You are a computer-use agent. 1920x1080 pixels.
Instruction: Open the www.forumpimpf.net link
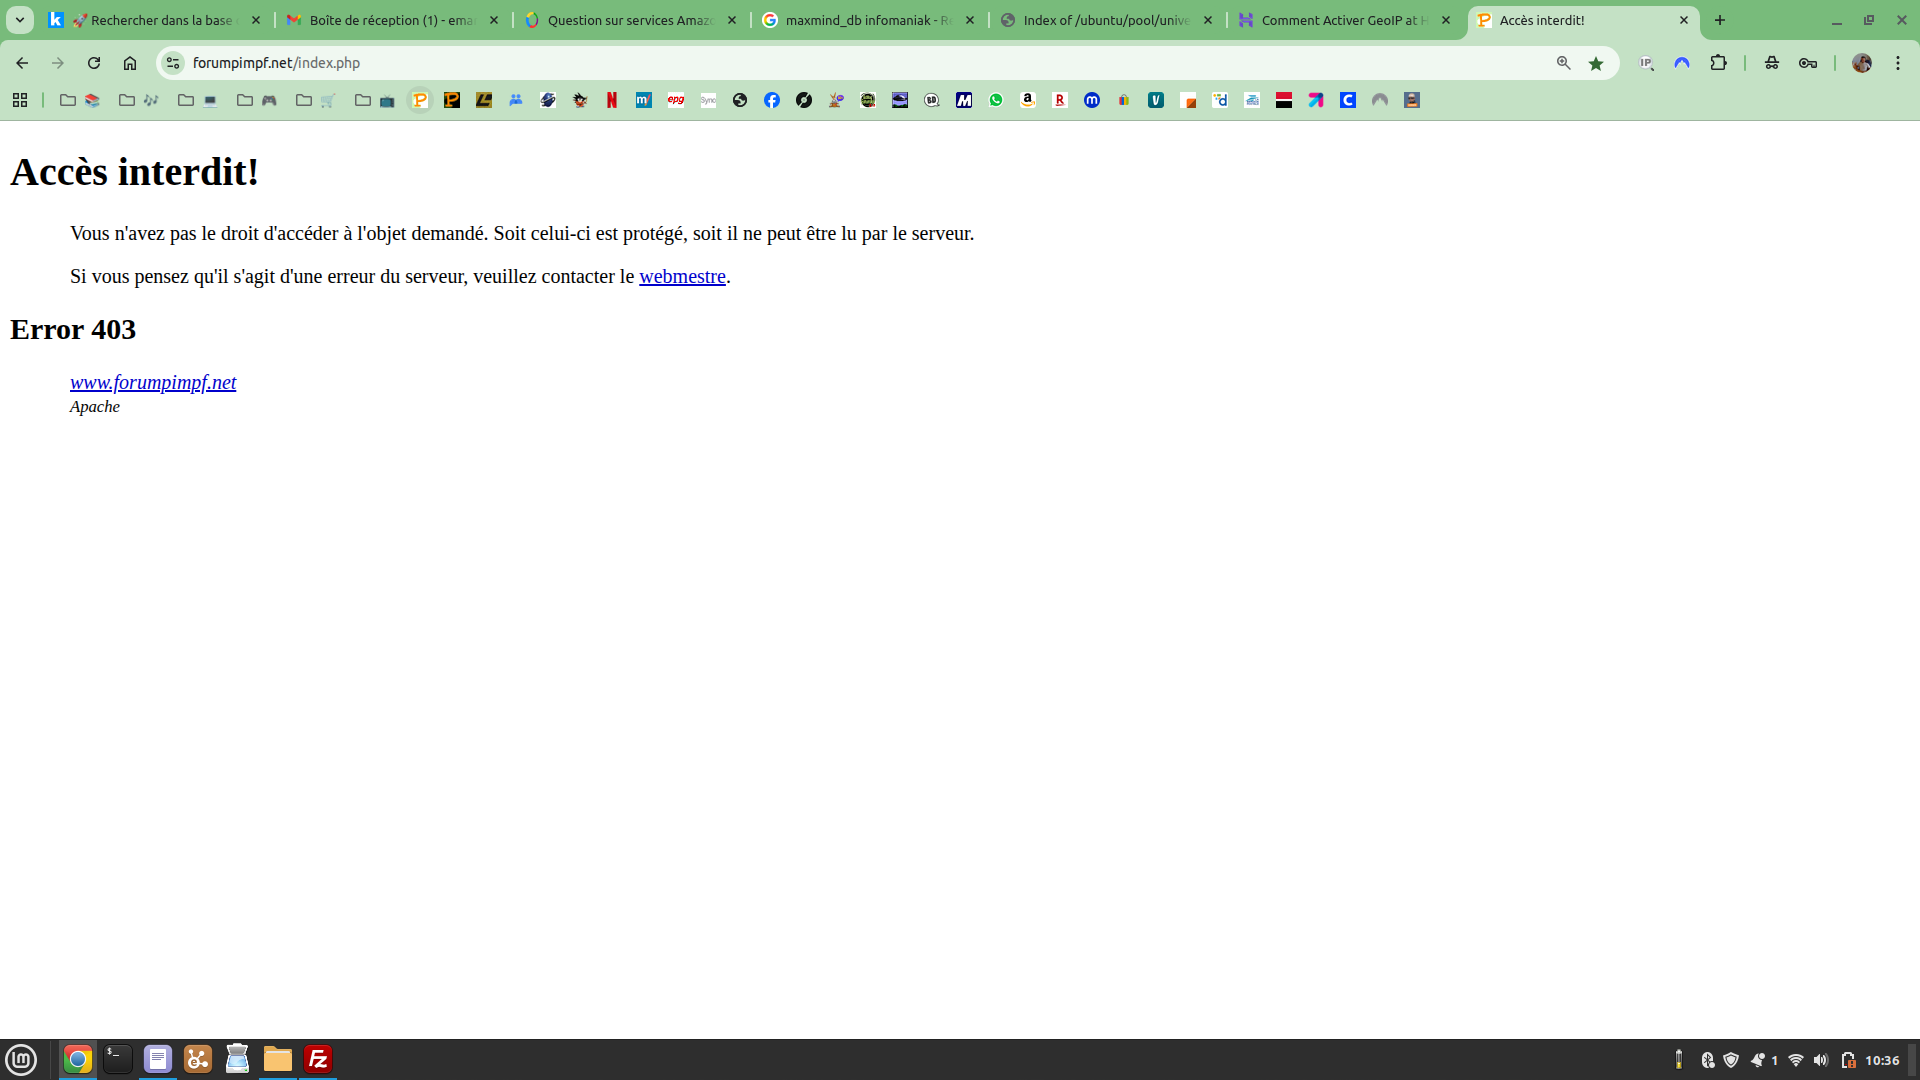tap(153, 383)
